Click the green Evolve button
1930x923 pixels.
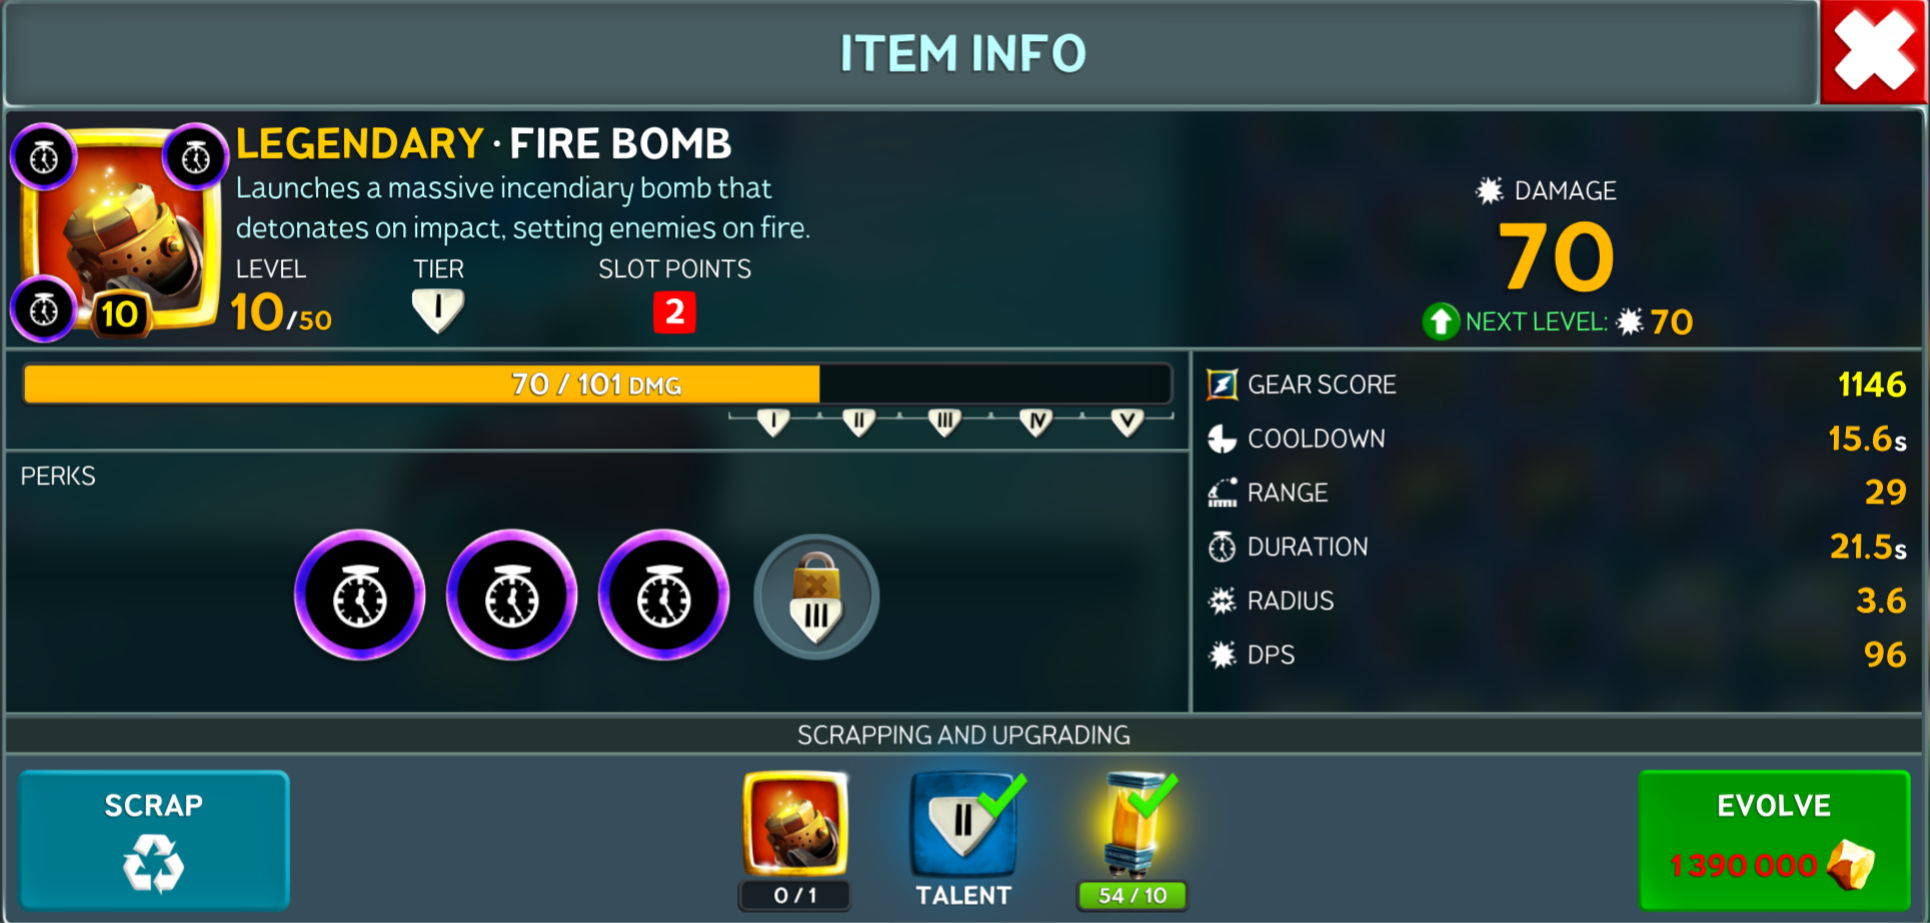(x=1774, y=839)
